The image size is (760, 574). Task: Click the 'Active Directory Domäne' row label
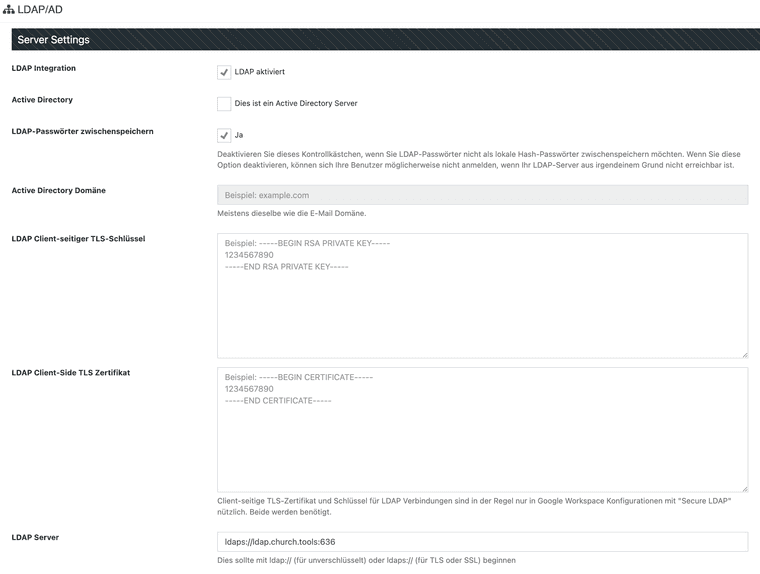(58, 190)
